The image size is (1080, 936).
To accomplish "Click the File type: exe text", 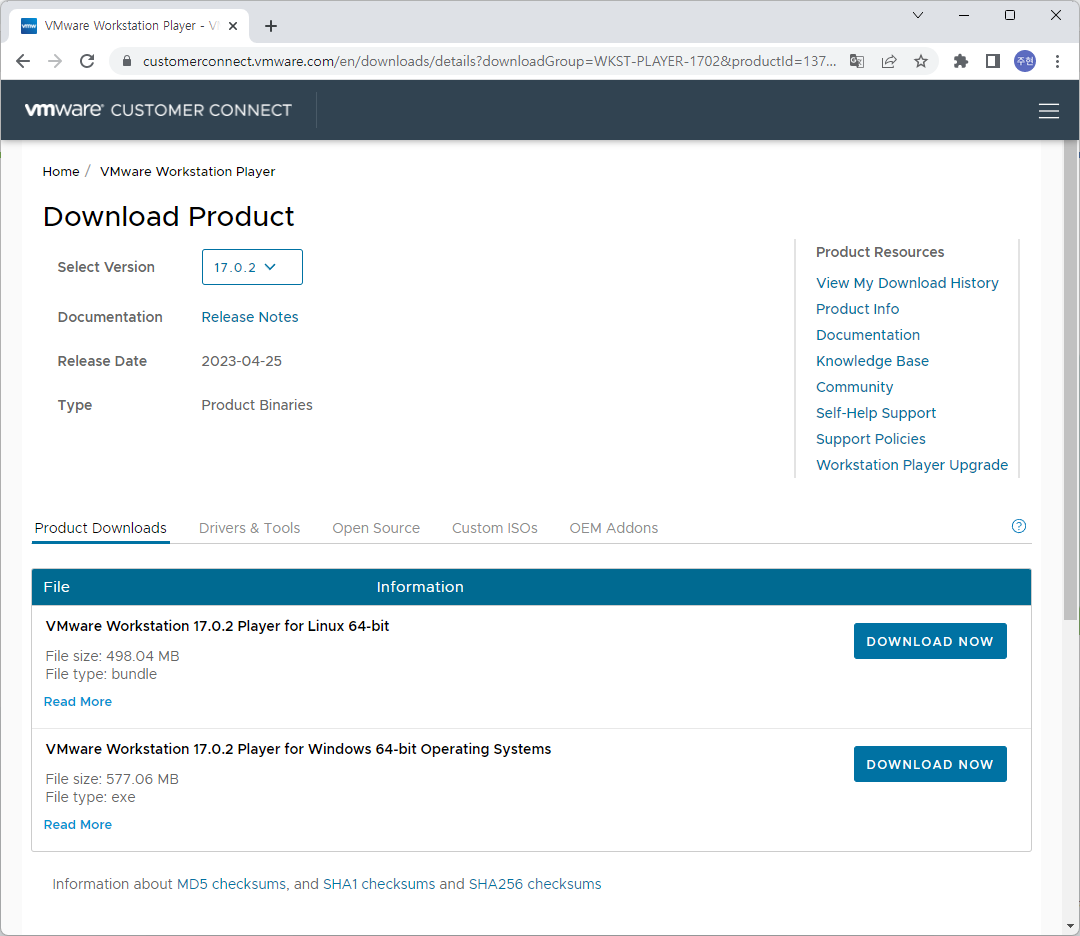I will click(x=90, y=798).
